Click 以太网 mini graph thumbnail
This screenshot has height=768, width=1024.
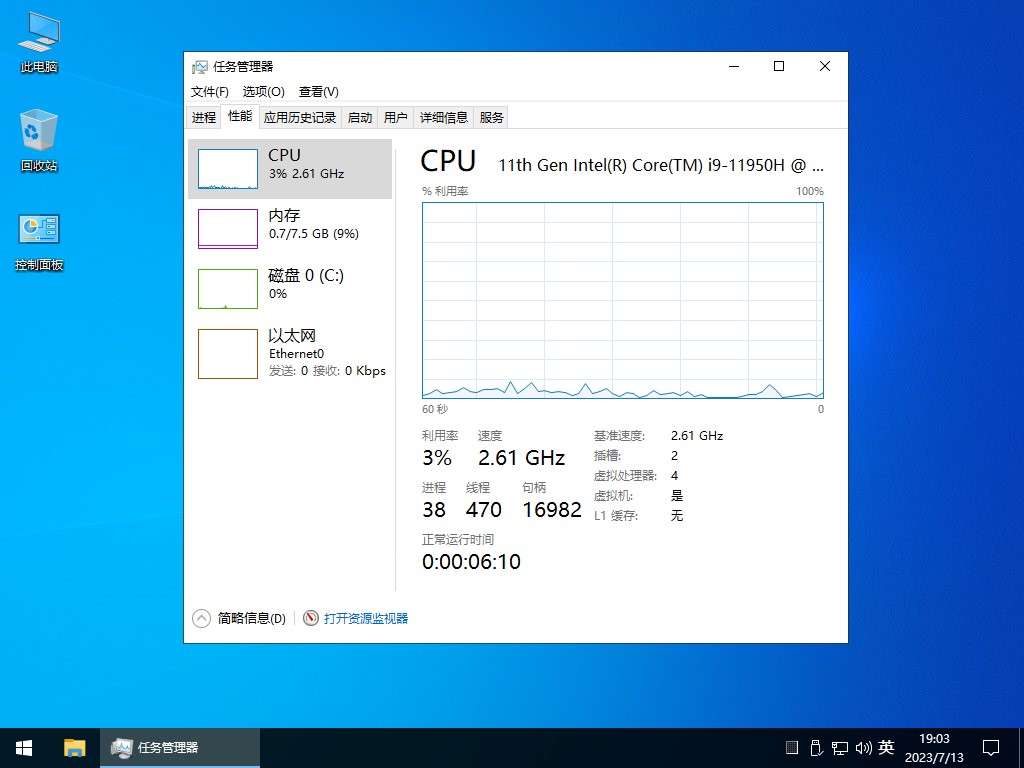(228, 354)
